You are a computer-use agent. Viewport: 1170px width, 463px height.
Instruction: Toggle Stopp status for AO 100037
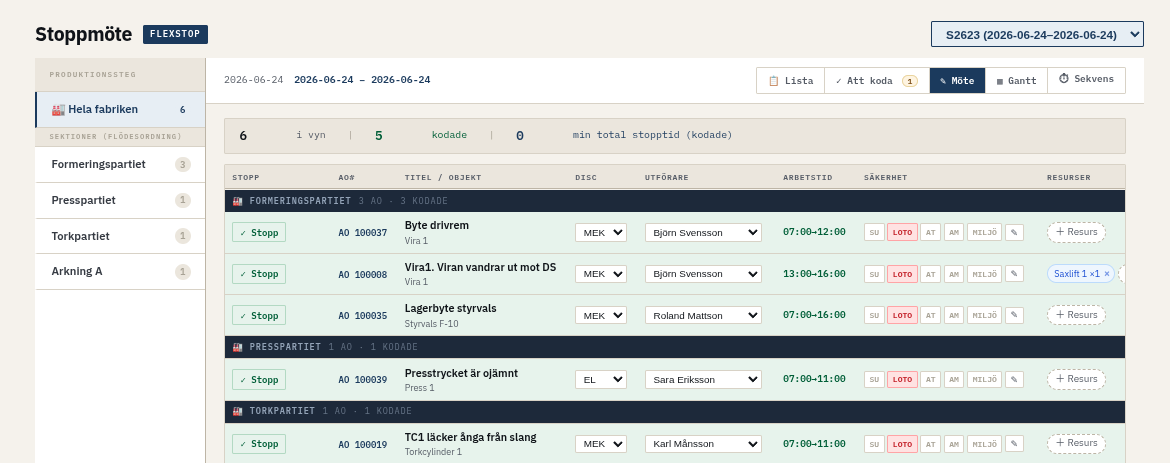259,232
